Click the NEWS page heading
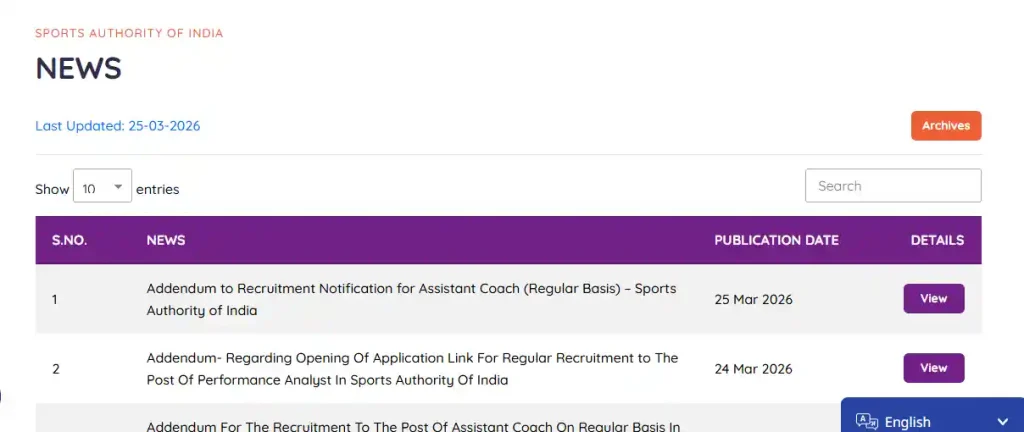Viewport: 1024px width, 432px height. [78, 68]
